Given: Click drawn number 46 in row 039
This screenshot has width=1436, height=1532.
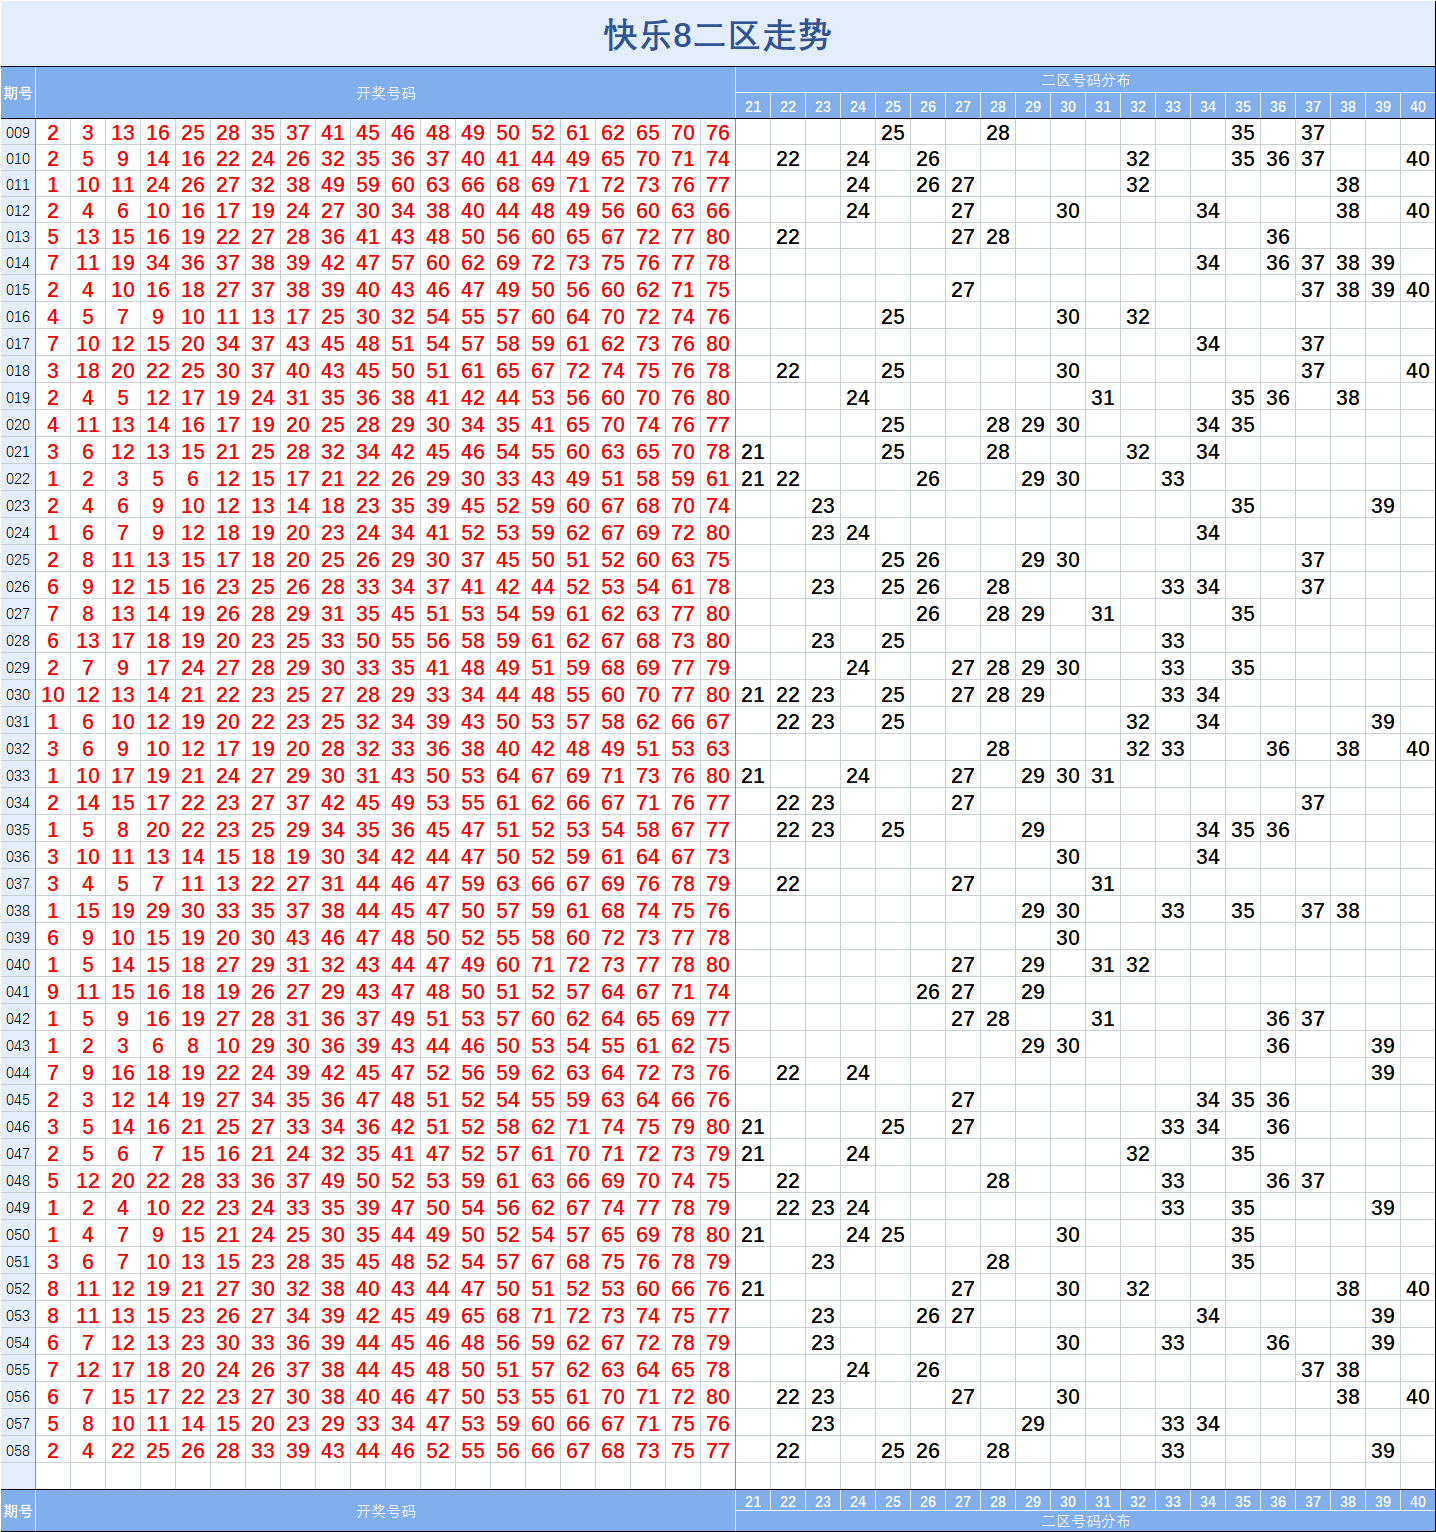Looking at the screenshot, I should (333, 938).
